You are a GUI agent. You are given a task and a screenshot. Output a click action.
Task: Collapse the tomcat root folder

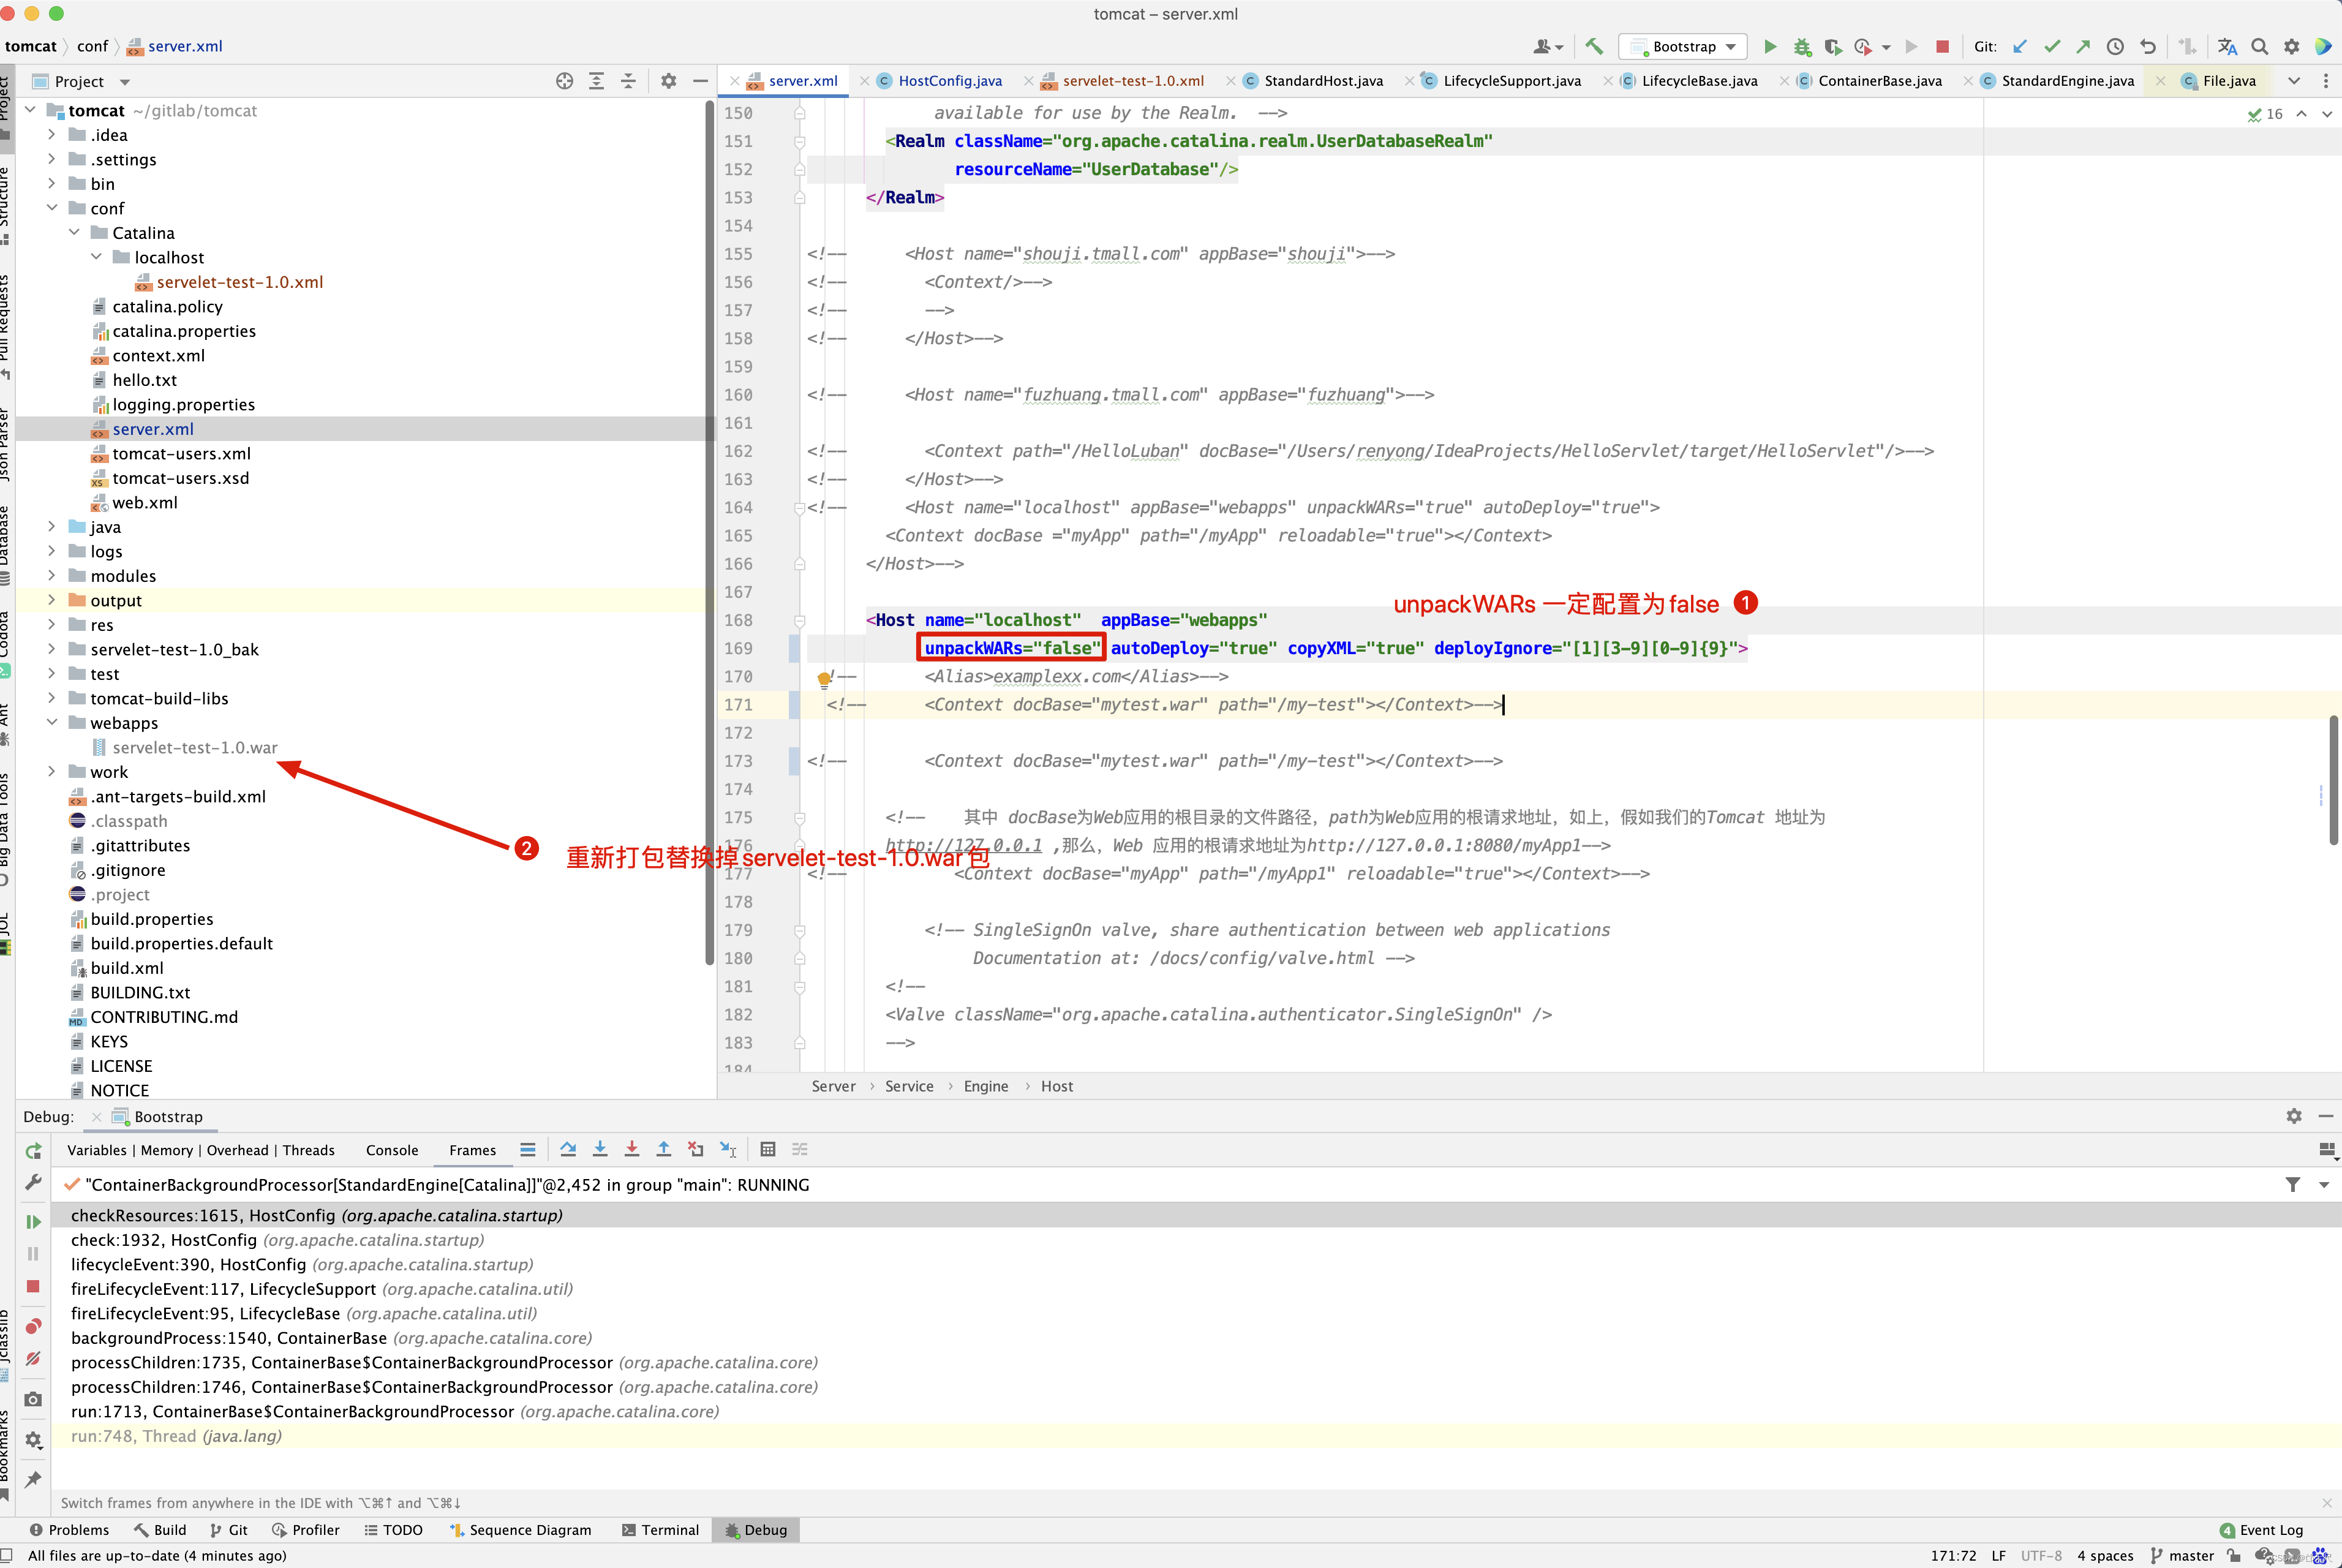tap(30, 110)
